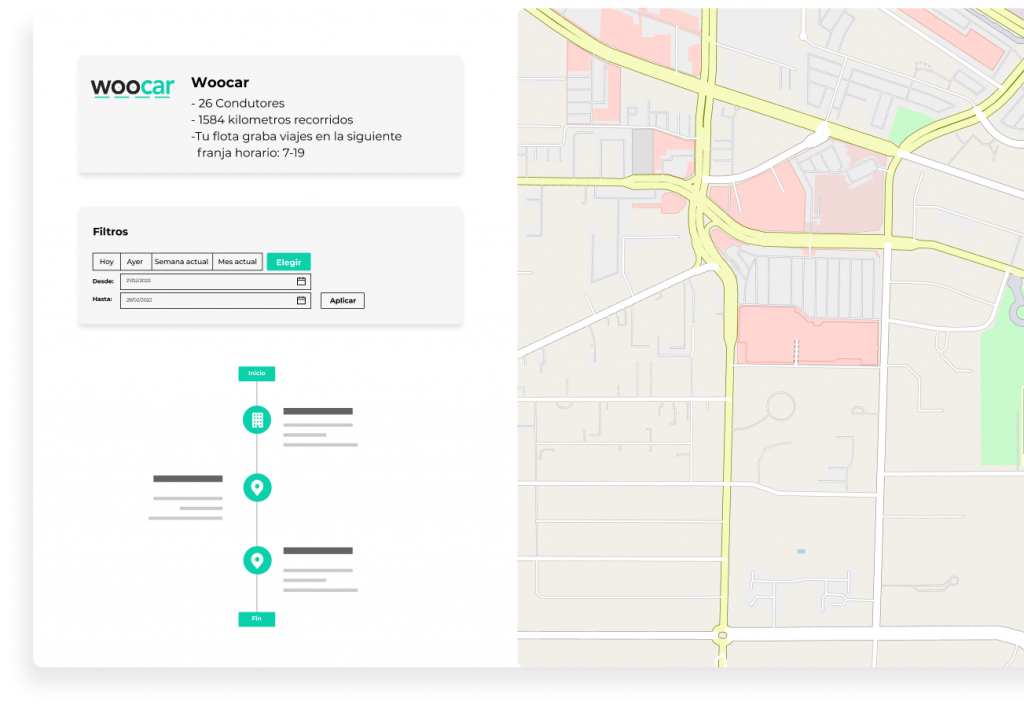The height and width of the screenshot is (709, 1024).
Task: Click the Elegir button
Action: pos(288,261)
